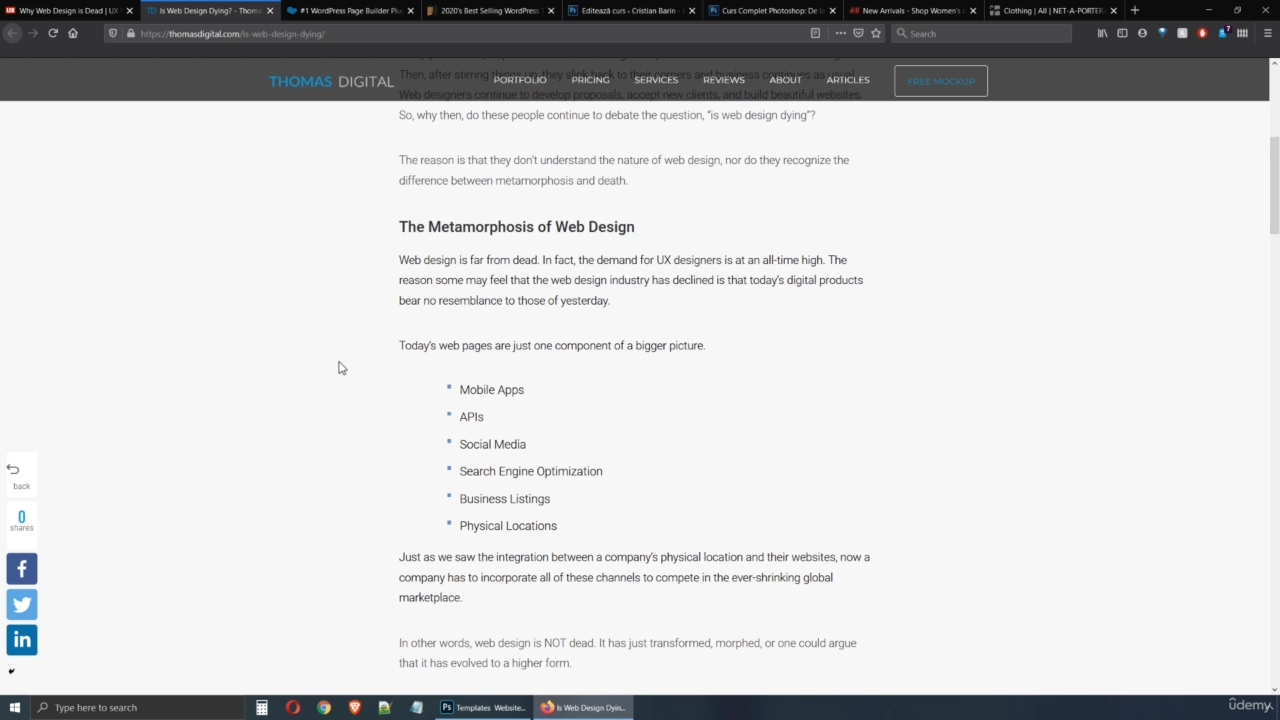This screenshot has width=1280, height=720.
Task: Open the Firefox hamburger menu
Action: point(1268,33)
